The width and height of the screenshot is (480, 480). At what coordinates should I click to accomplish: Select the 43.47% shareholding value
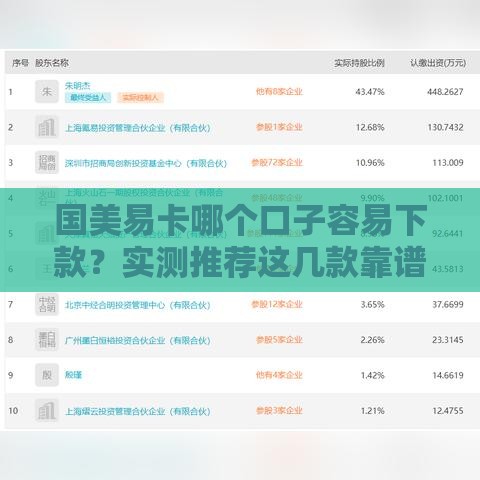(x=370, y=92)
